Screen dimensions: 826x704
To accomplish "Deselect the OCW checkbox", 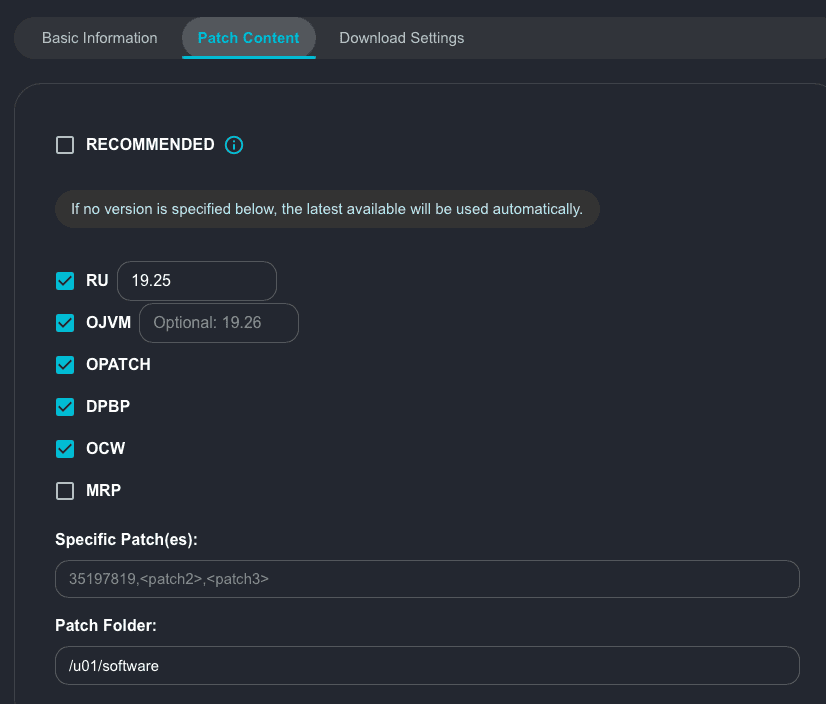I will tap(65, 449).
